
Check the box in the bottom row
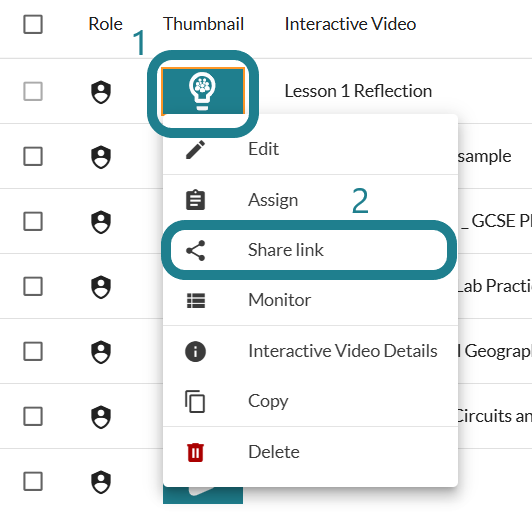point(33,481)
